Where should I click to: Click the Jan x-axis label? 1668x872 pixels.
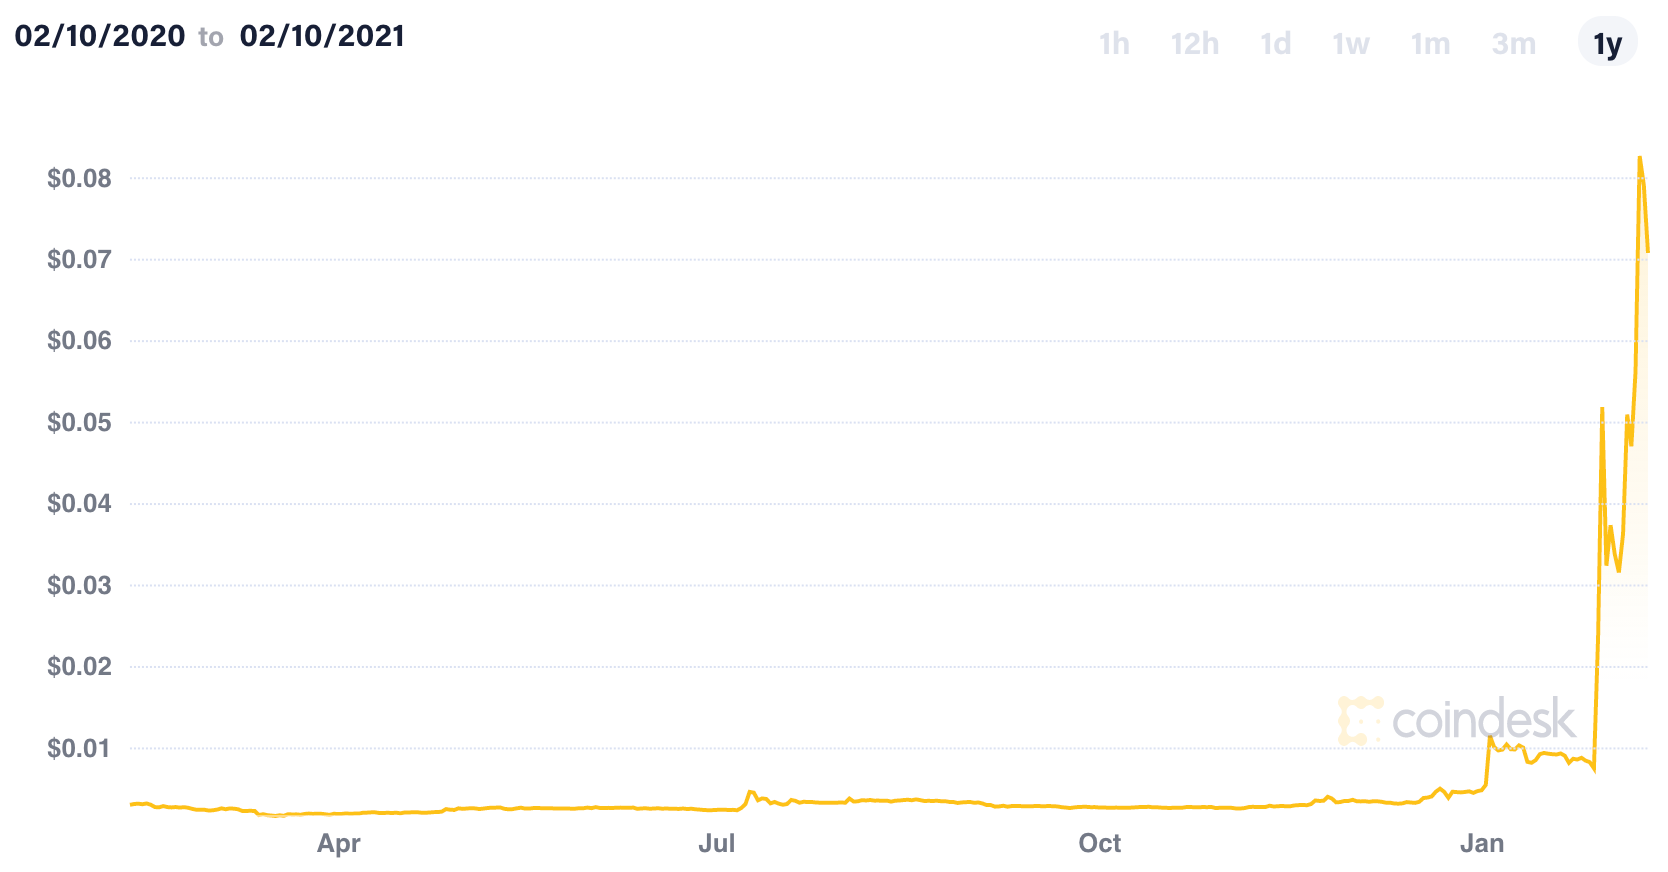coord(1481,843)
